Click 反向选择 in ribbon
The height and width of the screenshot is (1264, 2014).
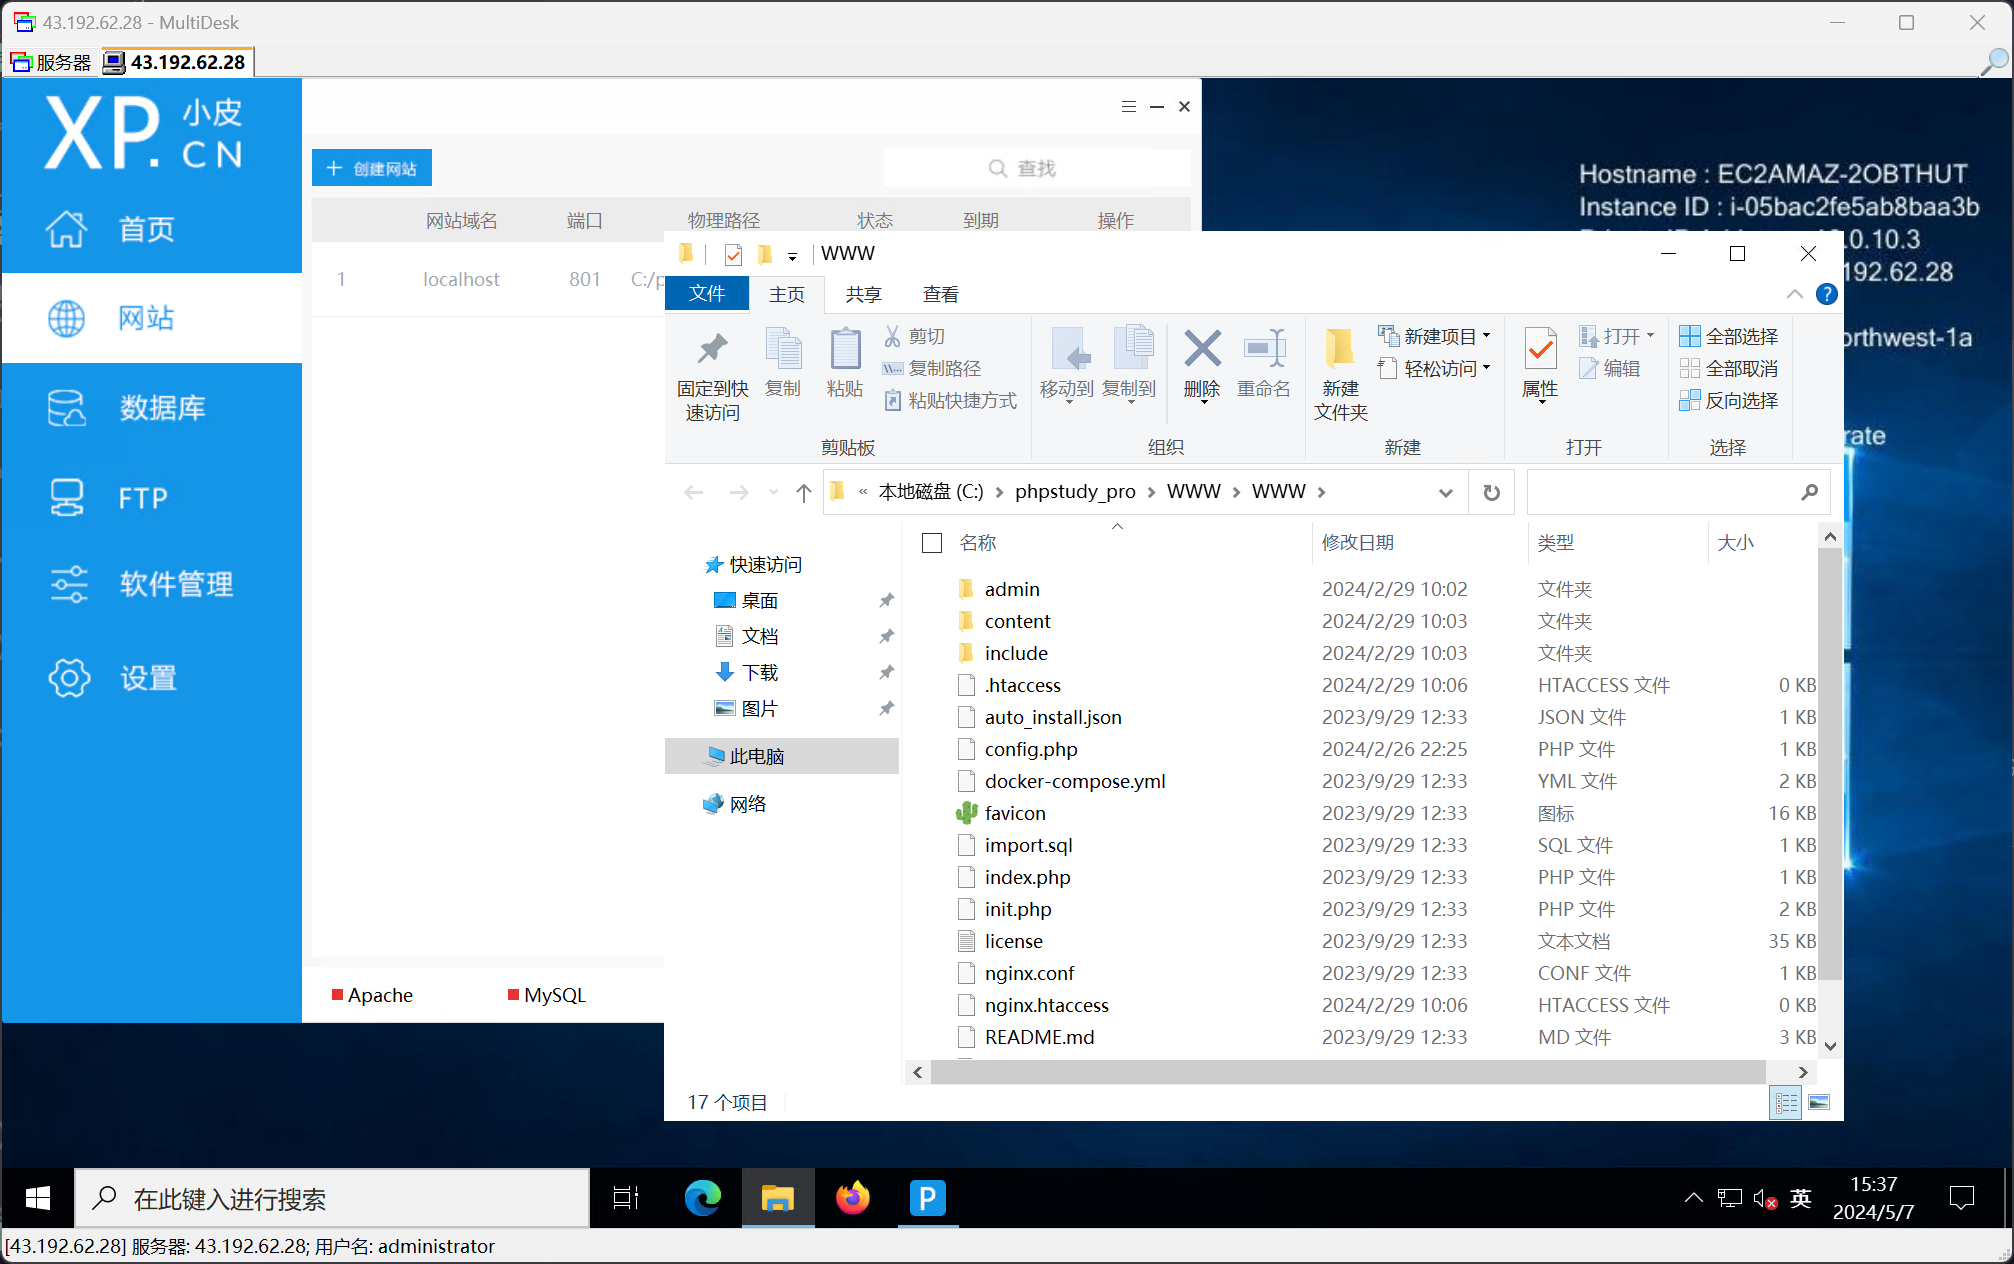coord(1729,400)
